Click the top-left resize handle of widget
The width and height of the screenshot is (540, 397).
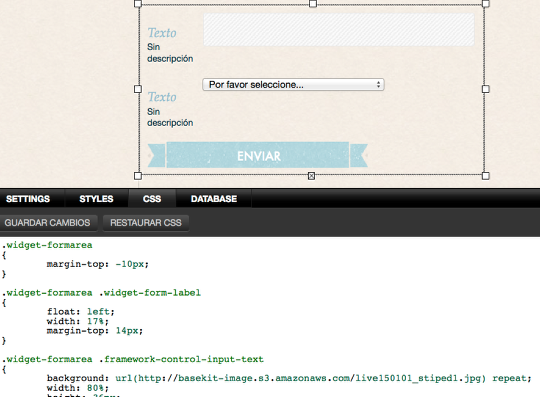tap(138, 4)
